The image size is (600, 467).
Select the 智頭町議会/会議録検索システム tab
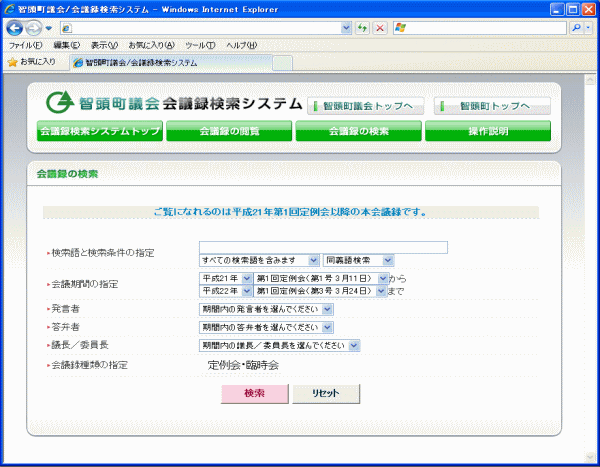pyautogui.click(x=171, y=63)
